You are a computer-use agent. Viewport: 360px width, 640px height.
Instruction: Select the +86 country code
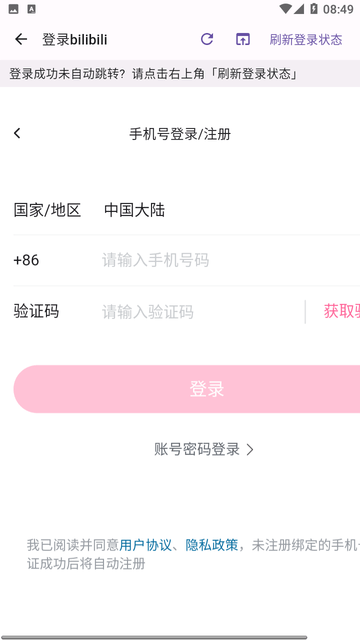pos(26,260)
